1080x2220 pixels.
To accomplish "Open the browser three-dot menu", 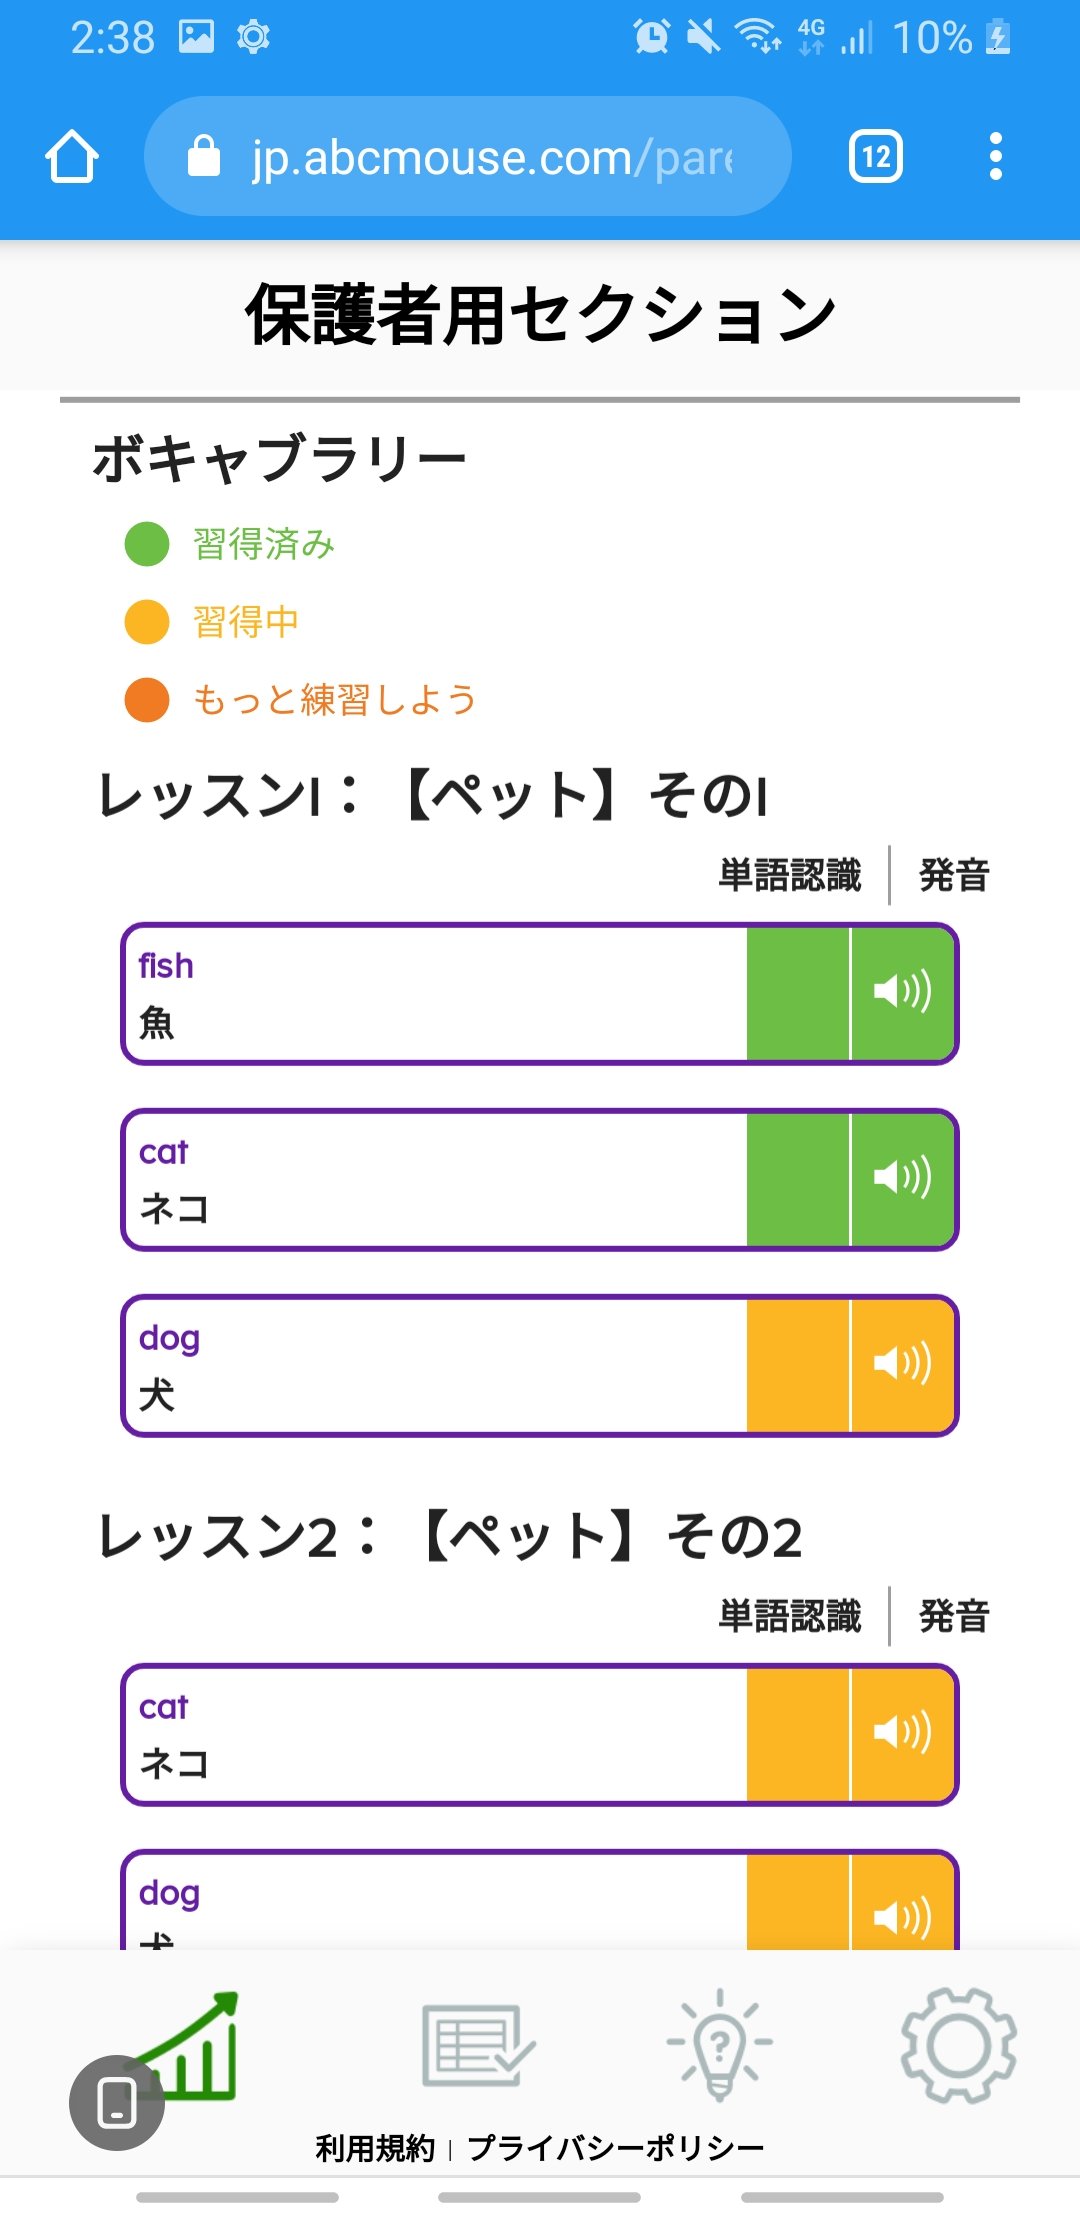I will 995,157.
